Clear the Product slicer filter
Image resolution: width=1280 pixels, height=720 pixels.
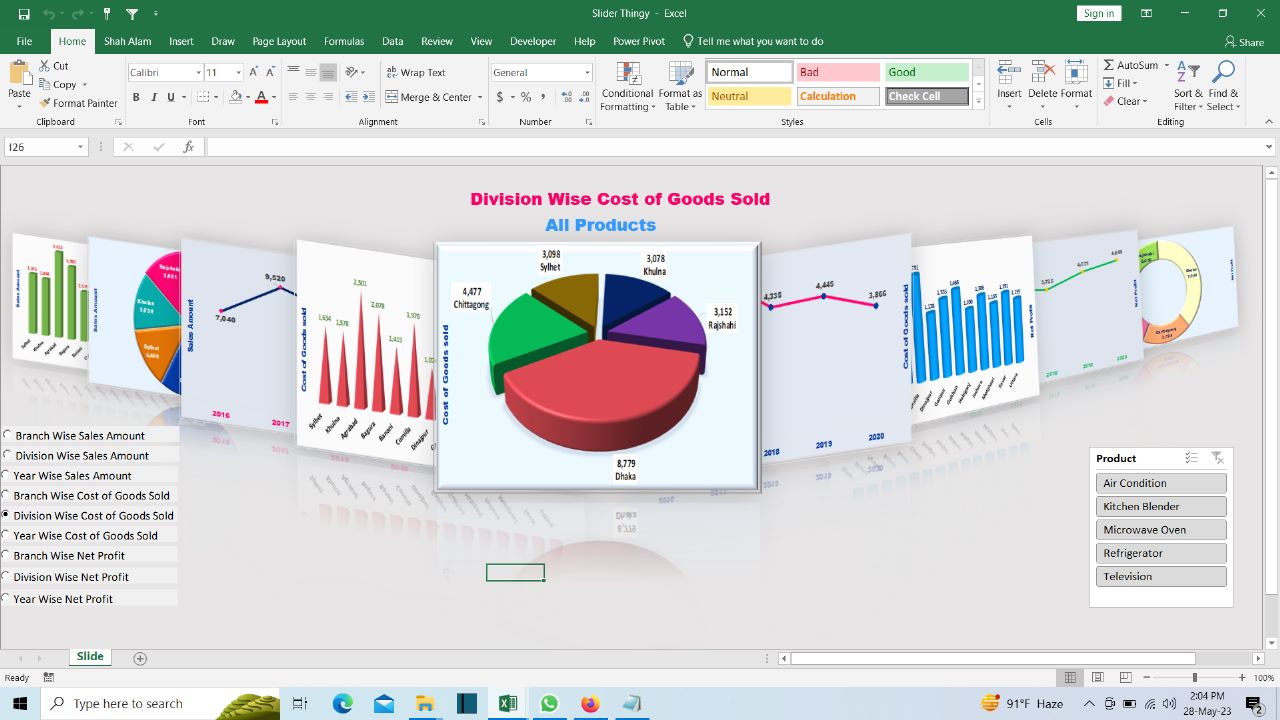pyautogui.click(x=1217, y=458)
